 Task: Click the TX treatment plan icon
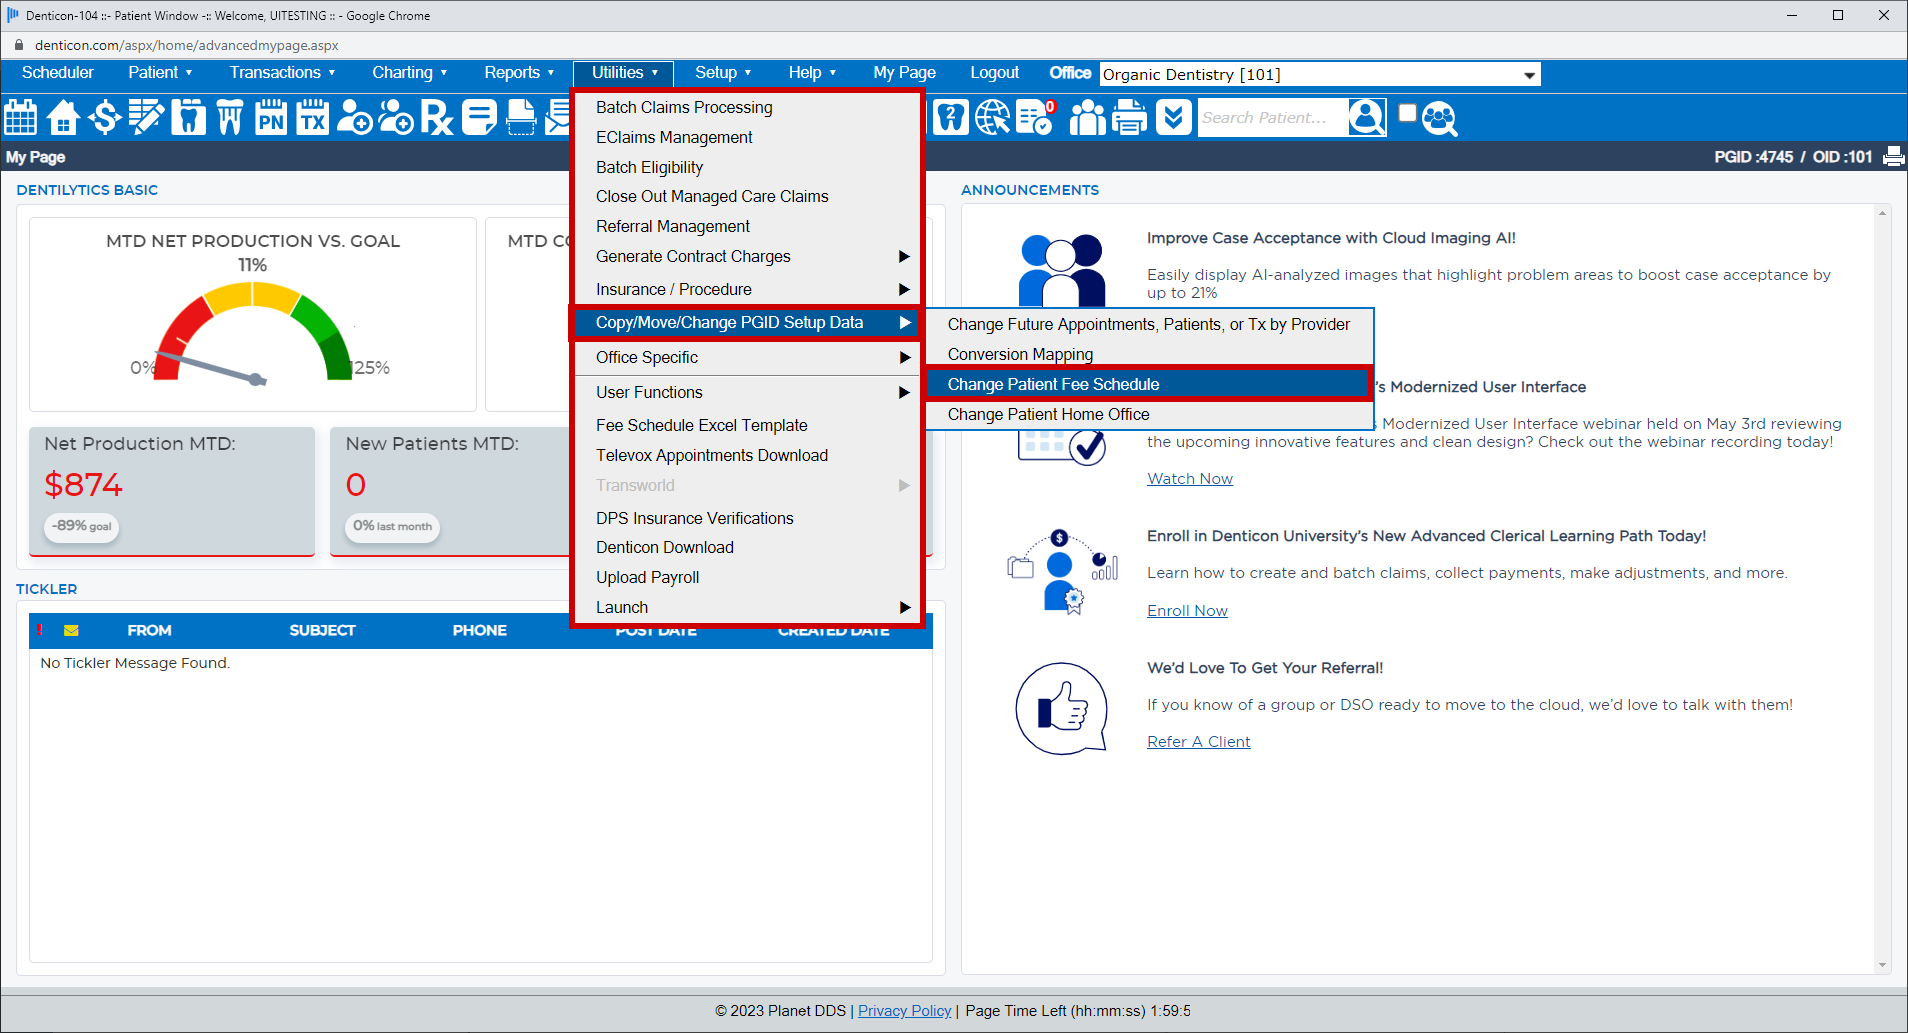pyautogui.click(x=312, y=118)
